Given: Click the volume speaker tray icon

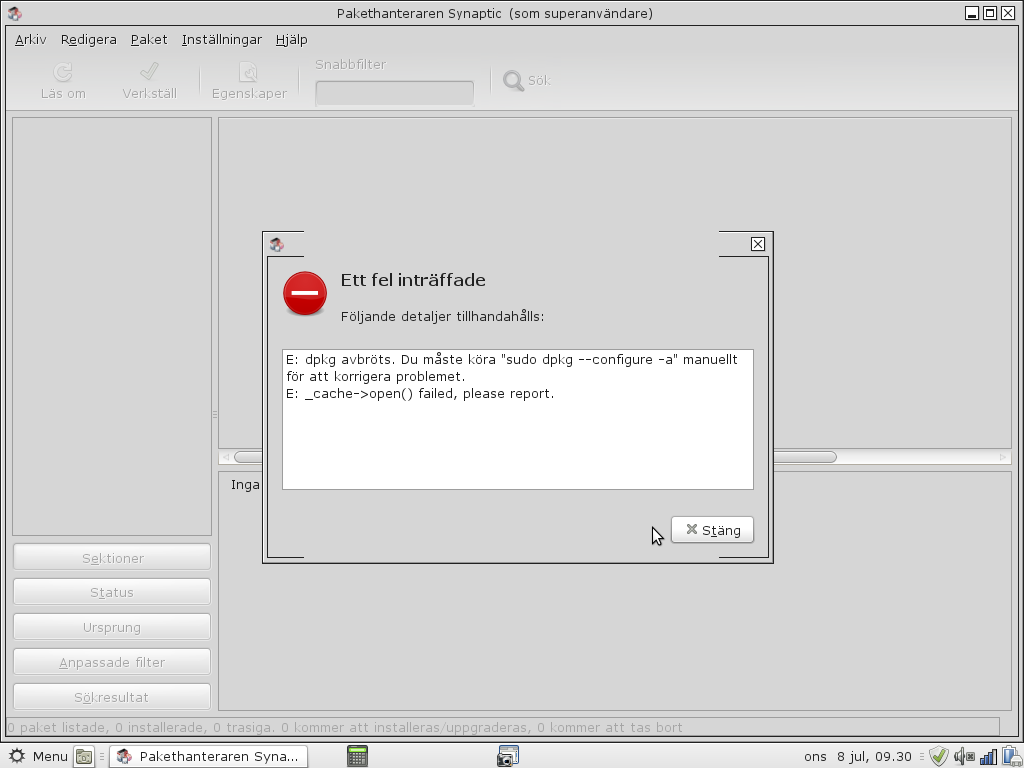Looking at the screenshot, I should click(x=965, y=756).
